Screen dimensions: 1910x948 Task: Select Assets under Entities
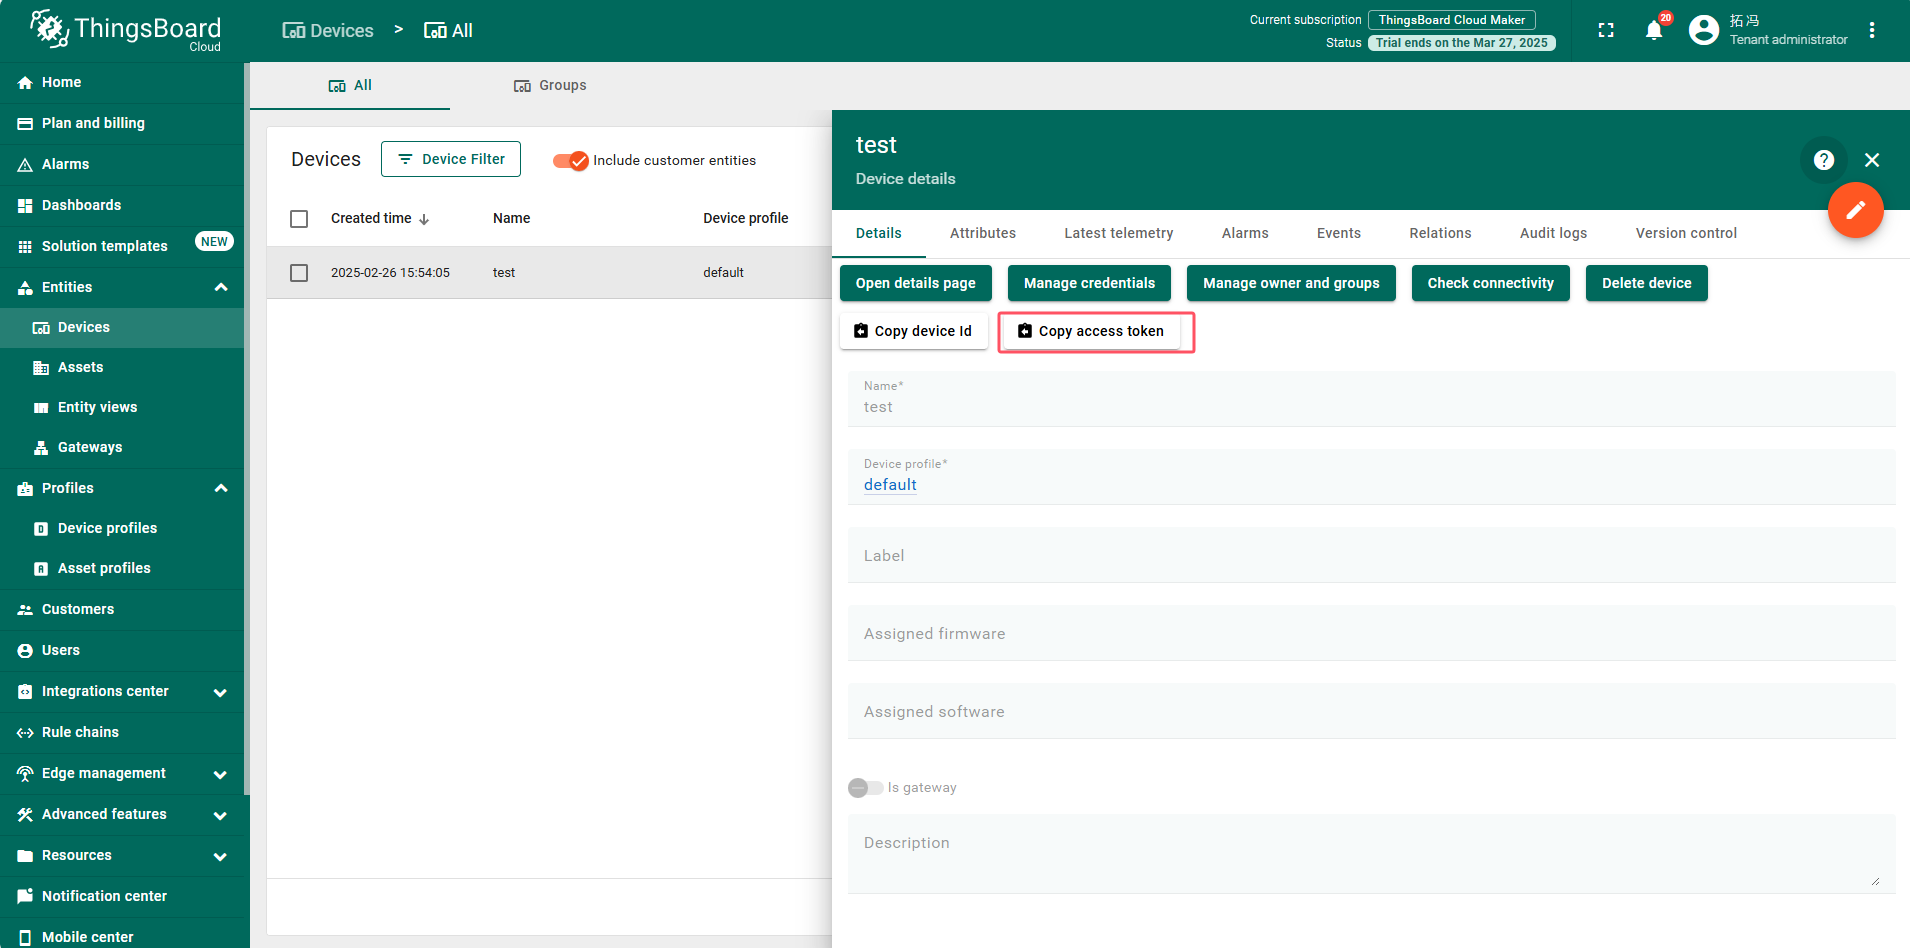(122, 367)
